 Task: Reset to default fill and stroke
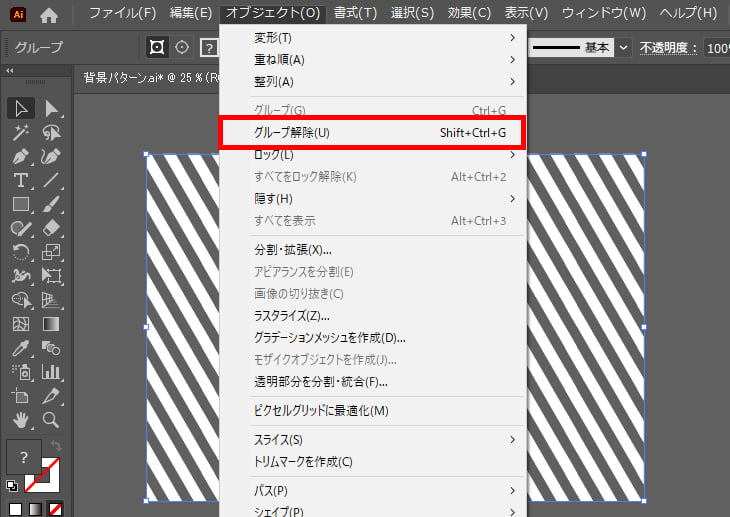[x=12, y=487]
